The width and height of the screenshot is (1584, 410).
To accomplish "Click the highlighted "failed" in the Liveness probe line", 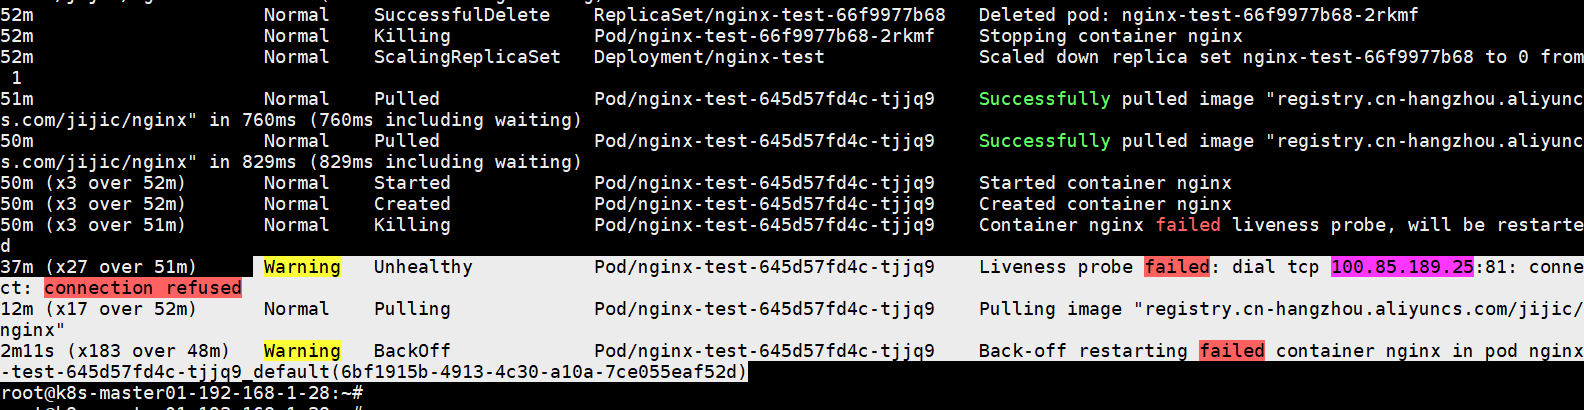I will [1177, 267].
